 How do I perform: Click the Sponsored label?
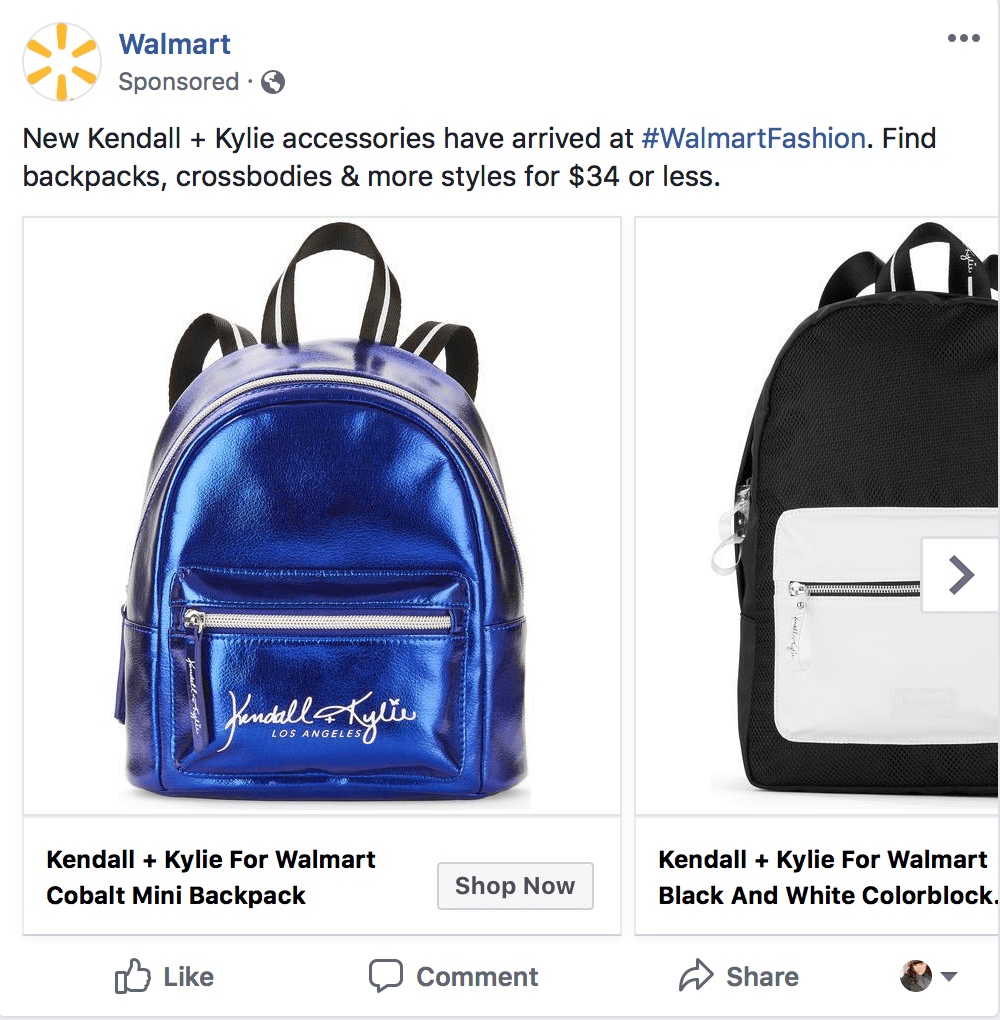178,82
